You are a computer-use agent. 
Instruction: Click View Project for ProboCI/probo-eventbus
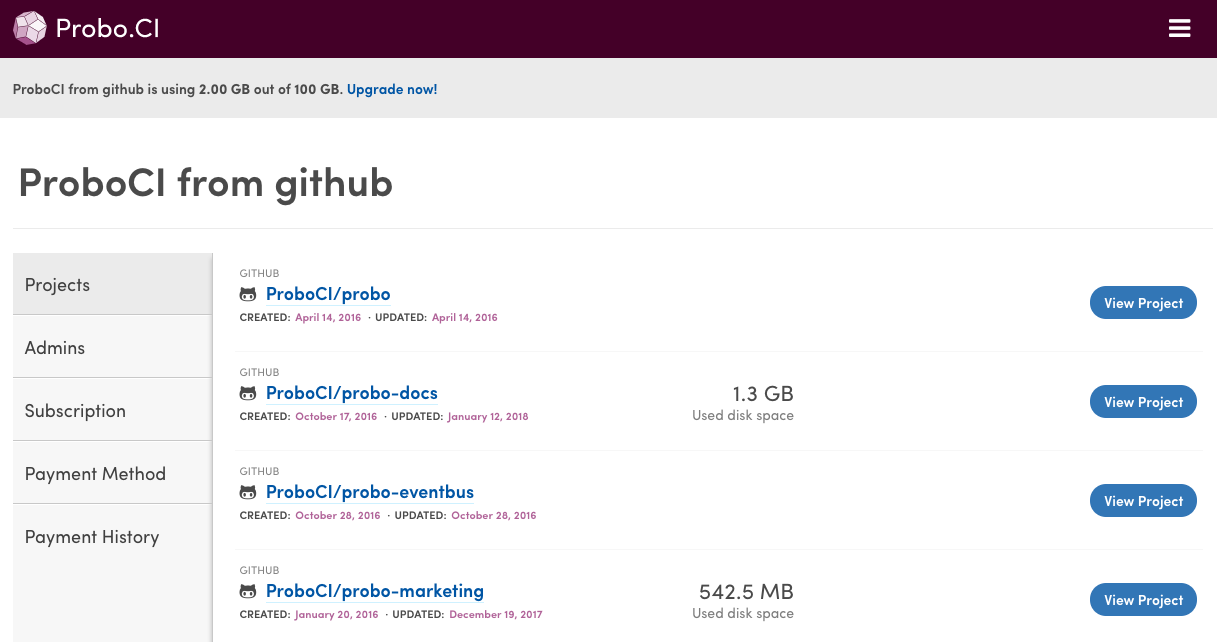click(x=1143, y=500)
